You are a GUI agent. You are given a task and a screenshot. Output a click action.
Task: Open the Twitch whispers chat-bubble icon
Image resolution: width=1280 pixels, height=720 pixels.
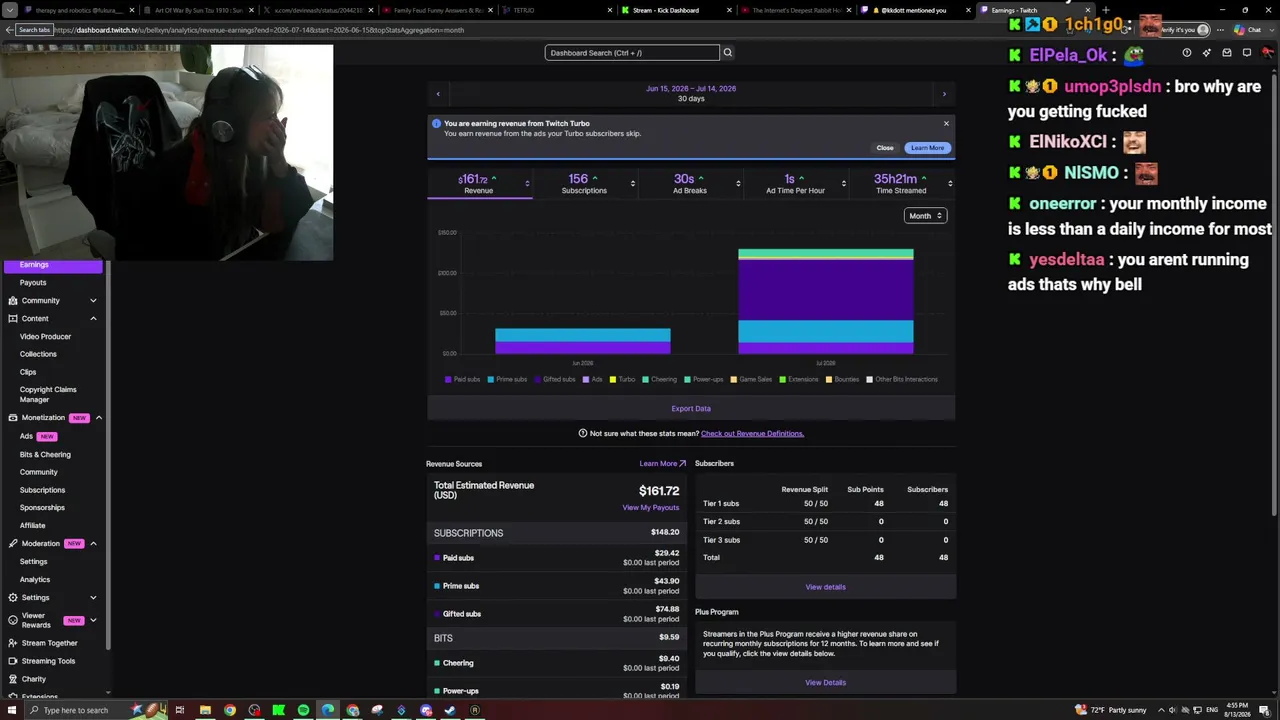tap(1247, 53)
